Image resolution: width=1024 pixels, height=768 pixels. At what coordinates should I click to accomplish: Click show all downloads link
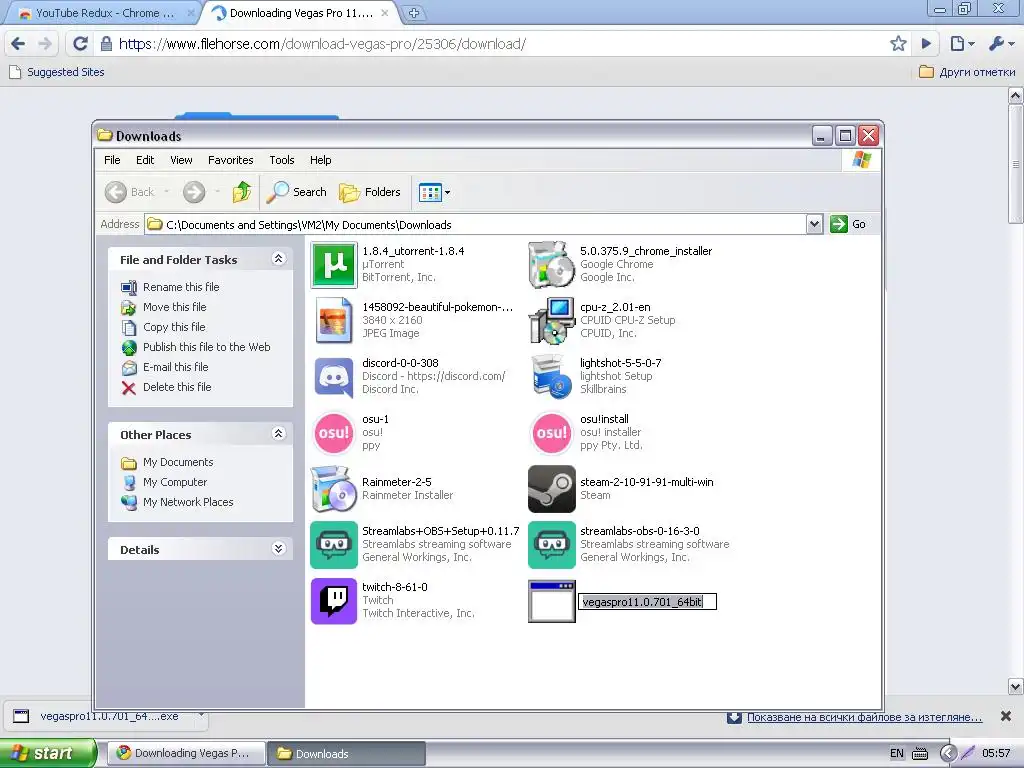tap(864, 717)
